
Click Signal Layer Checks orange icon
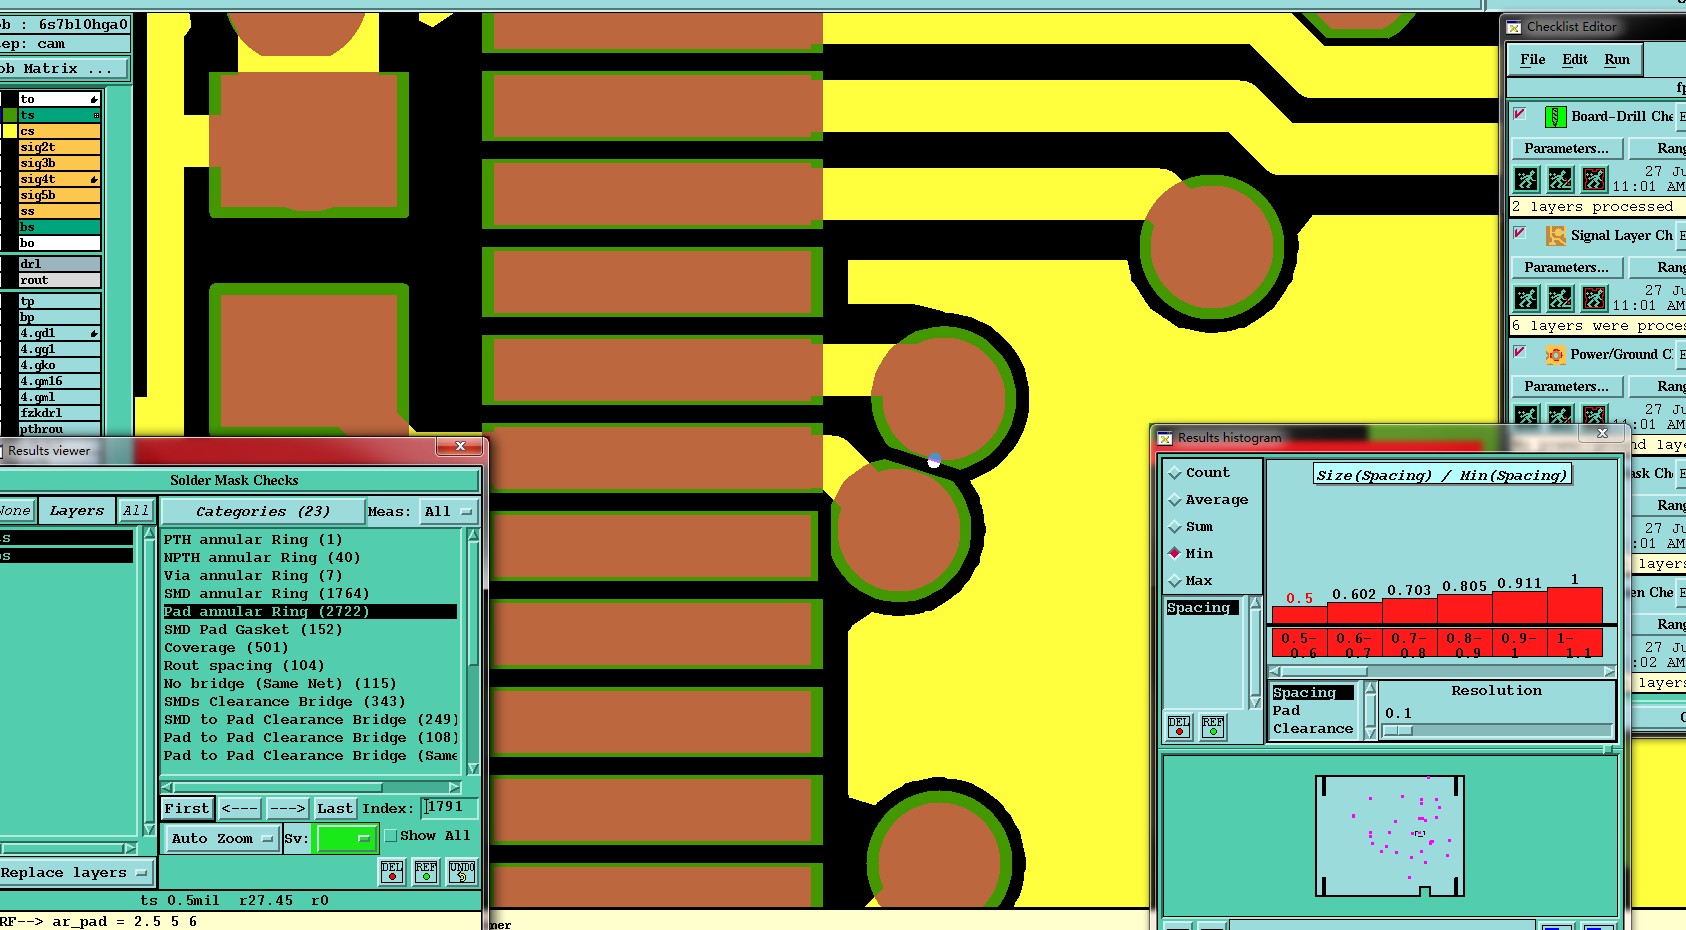pos(1555,236)
